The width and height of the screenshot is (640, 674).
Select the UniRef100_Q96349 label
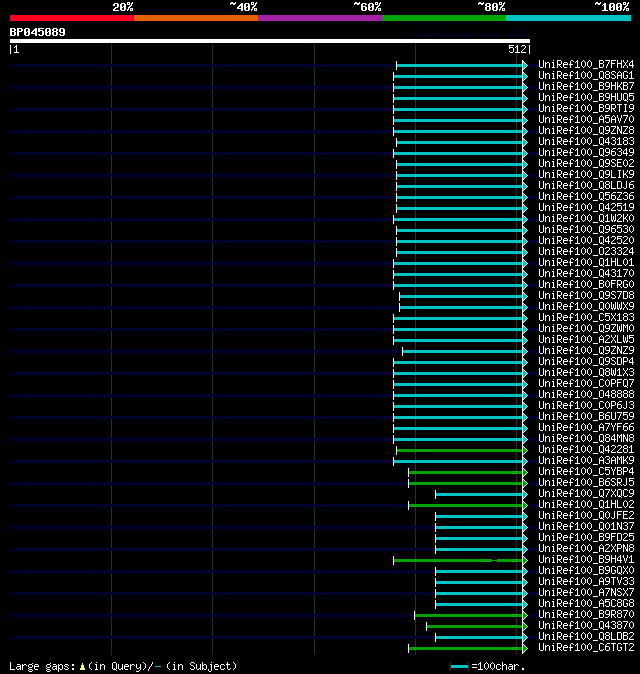tap(586, 153)
